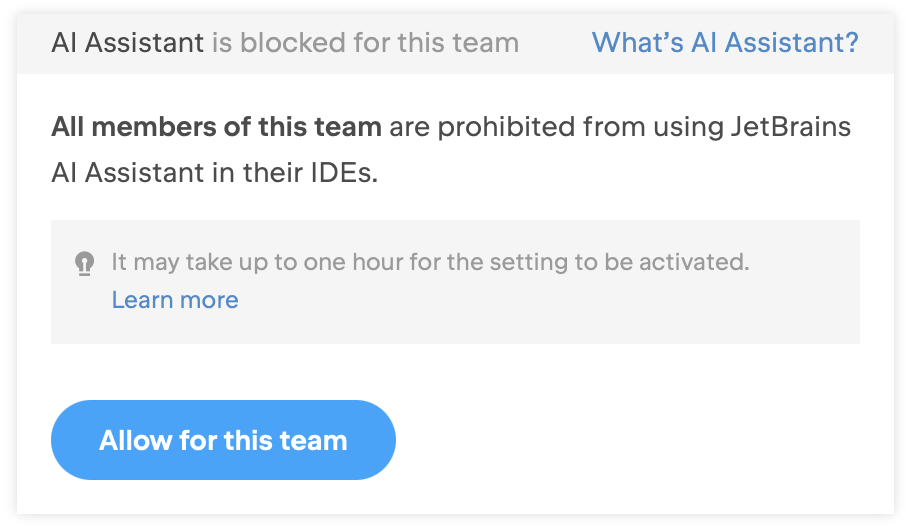Click the word "activated." in the hint
Screen dimensions: 912x530
(x=694, y=262)
